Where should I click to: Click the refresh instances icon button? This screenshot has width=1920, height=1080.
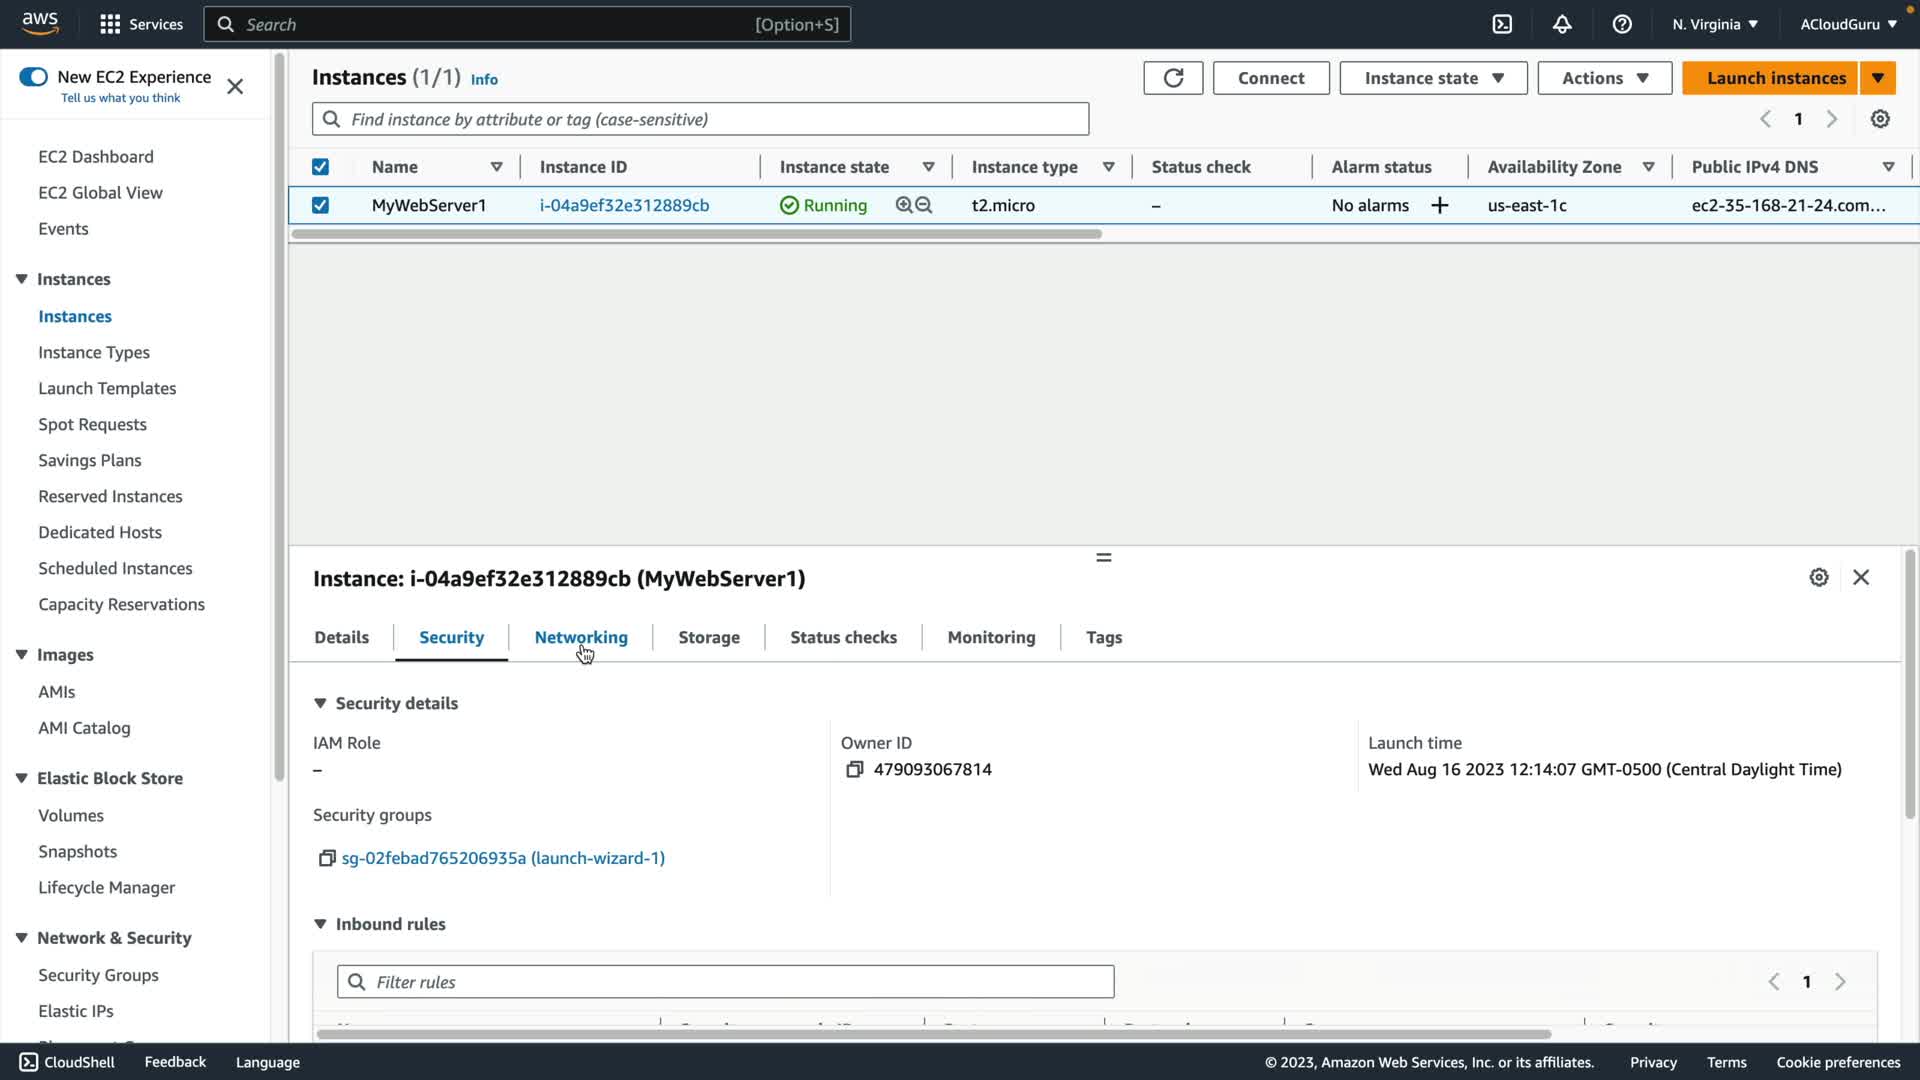1173,78
